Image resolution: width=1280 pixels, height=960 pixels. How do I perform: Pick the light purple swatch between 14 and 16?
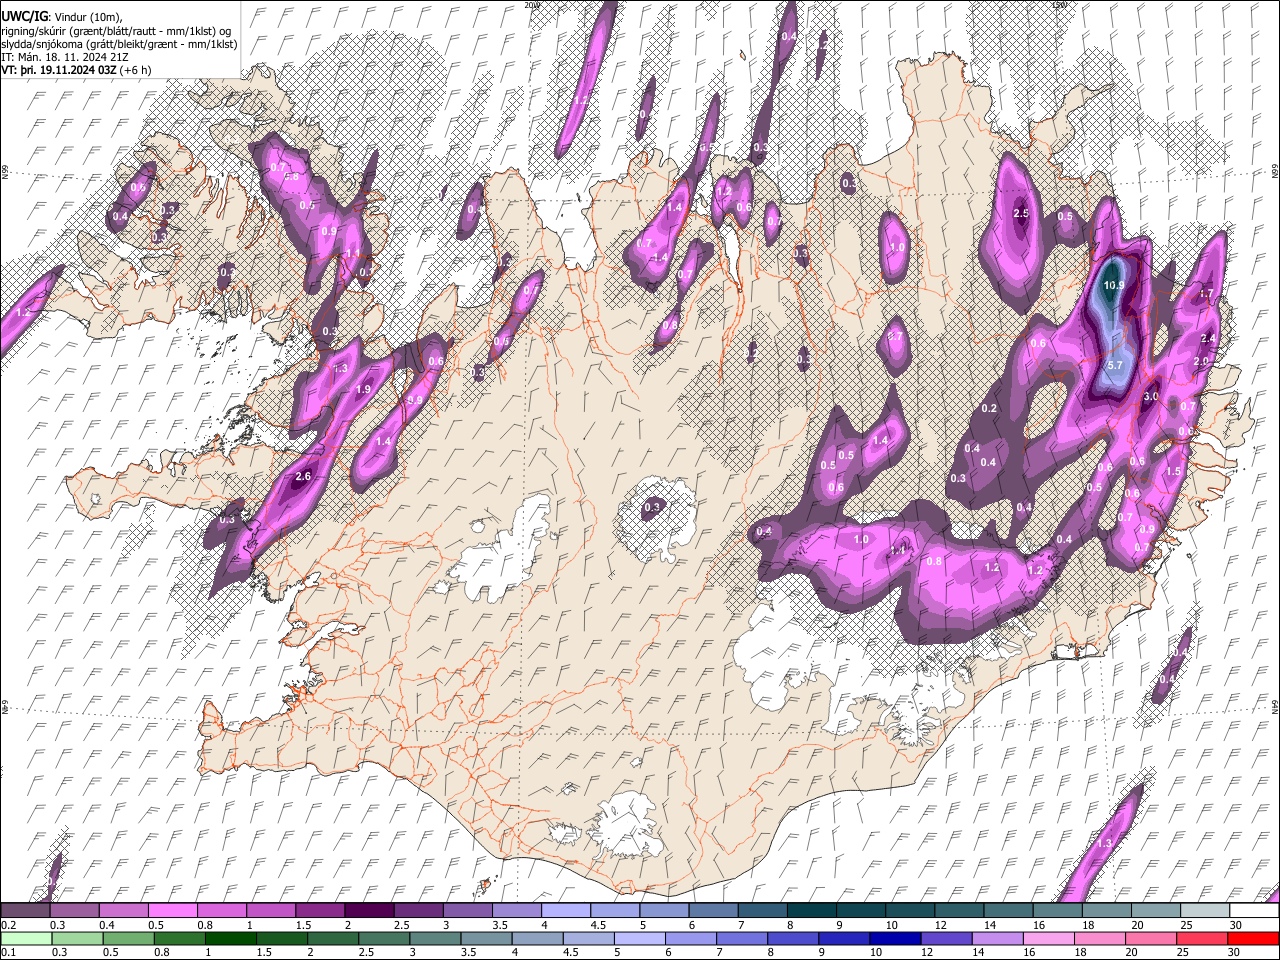tap(996, 938)
